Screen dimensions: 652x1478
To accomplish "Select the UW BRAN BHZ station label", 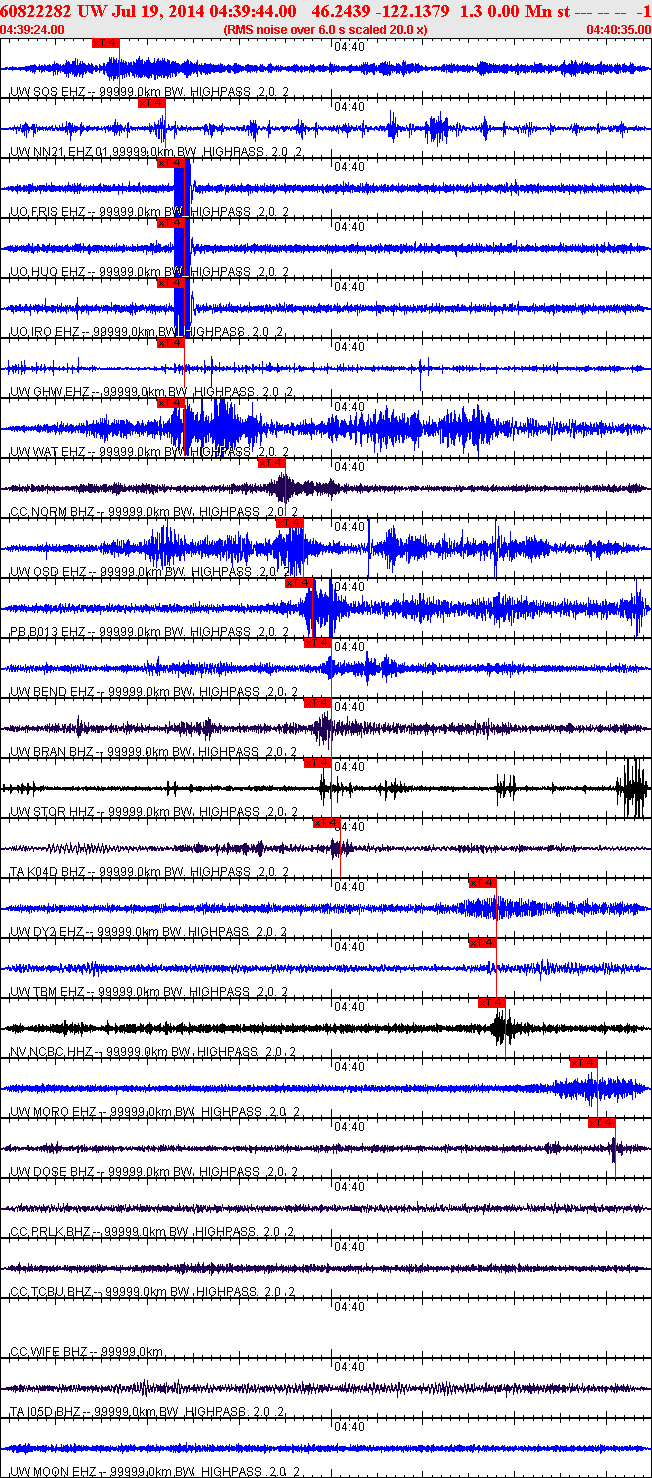I will 52,752.
